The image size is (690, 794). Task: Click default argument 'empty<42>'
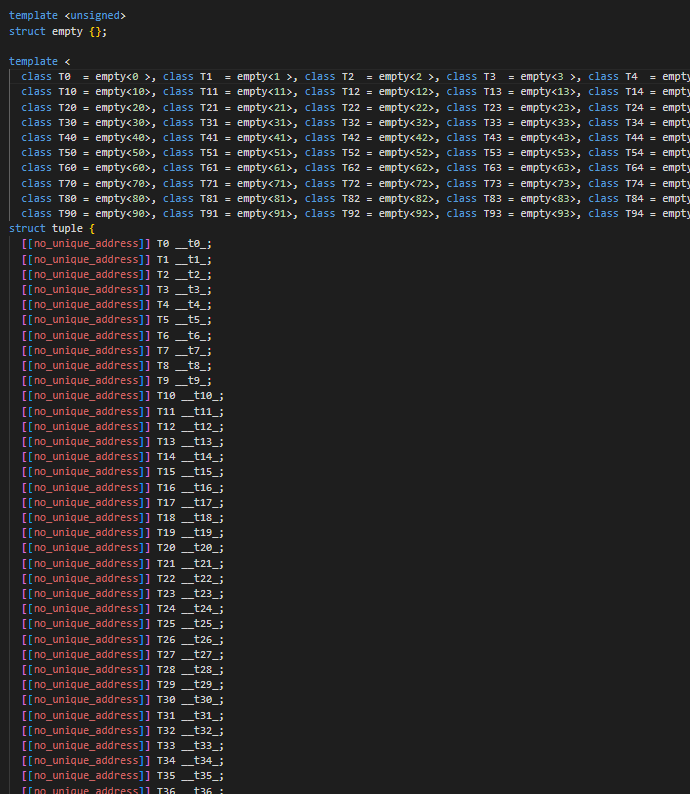coord(407,137)
